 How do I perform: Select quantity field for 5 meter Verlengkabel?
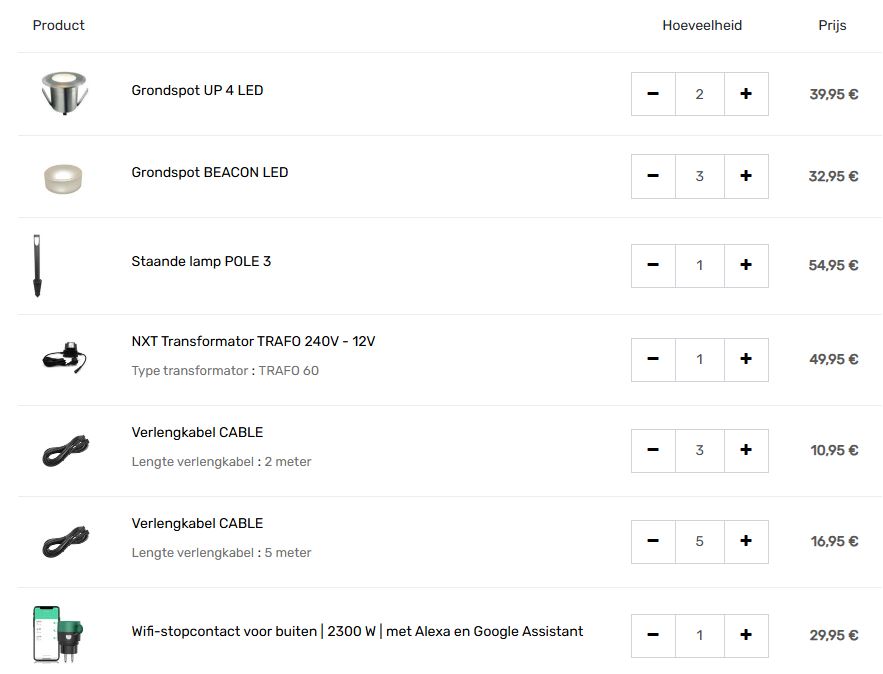[699, 541]
